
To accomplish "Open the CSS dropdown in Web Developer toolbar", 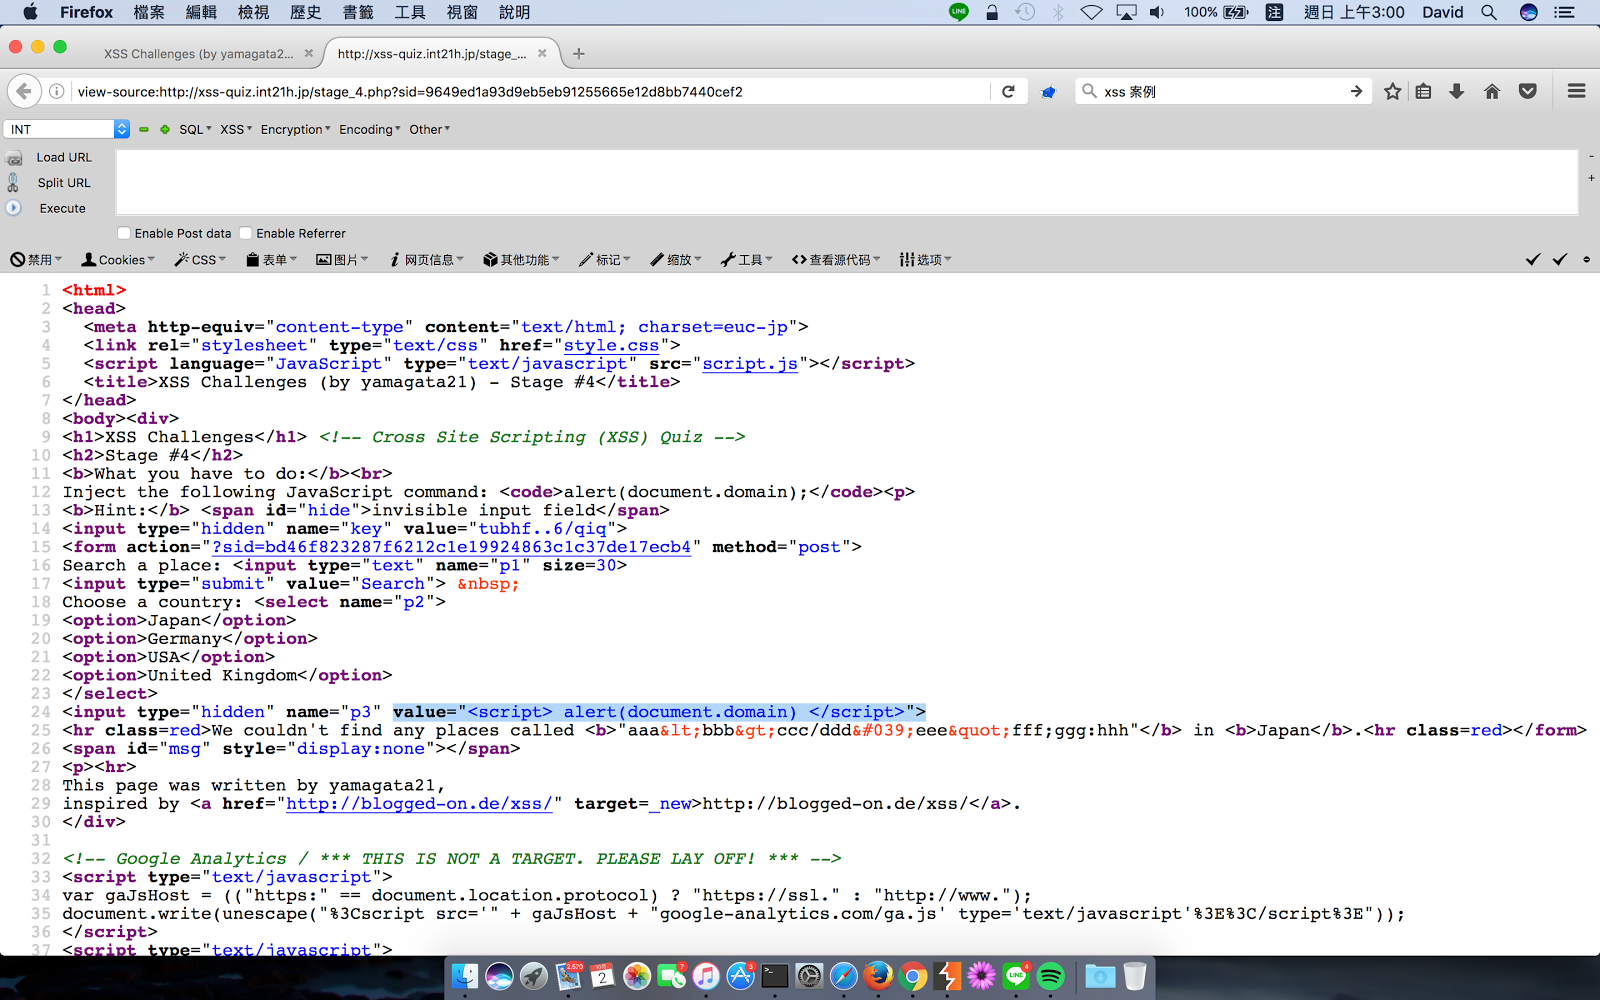I will 200,260.
